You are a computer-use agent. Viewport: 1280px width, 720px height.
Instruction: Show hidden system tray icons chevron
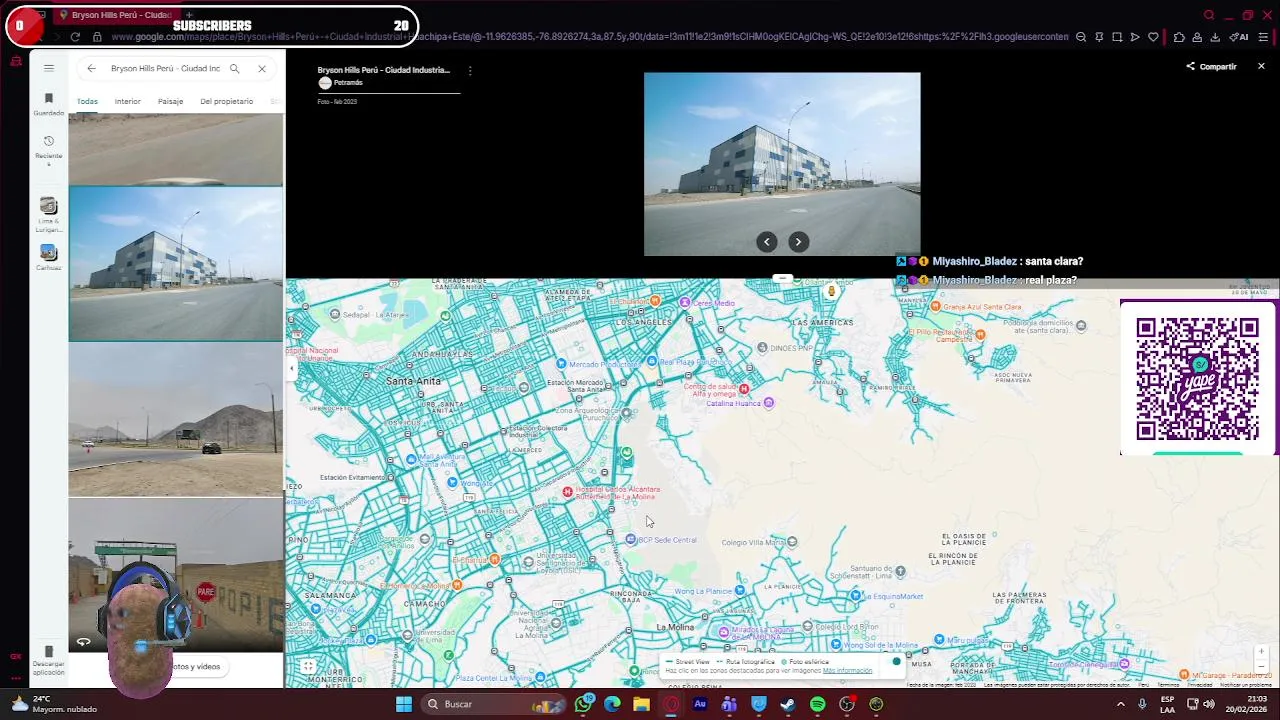point(1120,704)
